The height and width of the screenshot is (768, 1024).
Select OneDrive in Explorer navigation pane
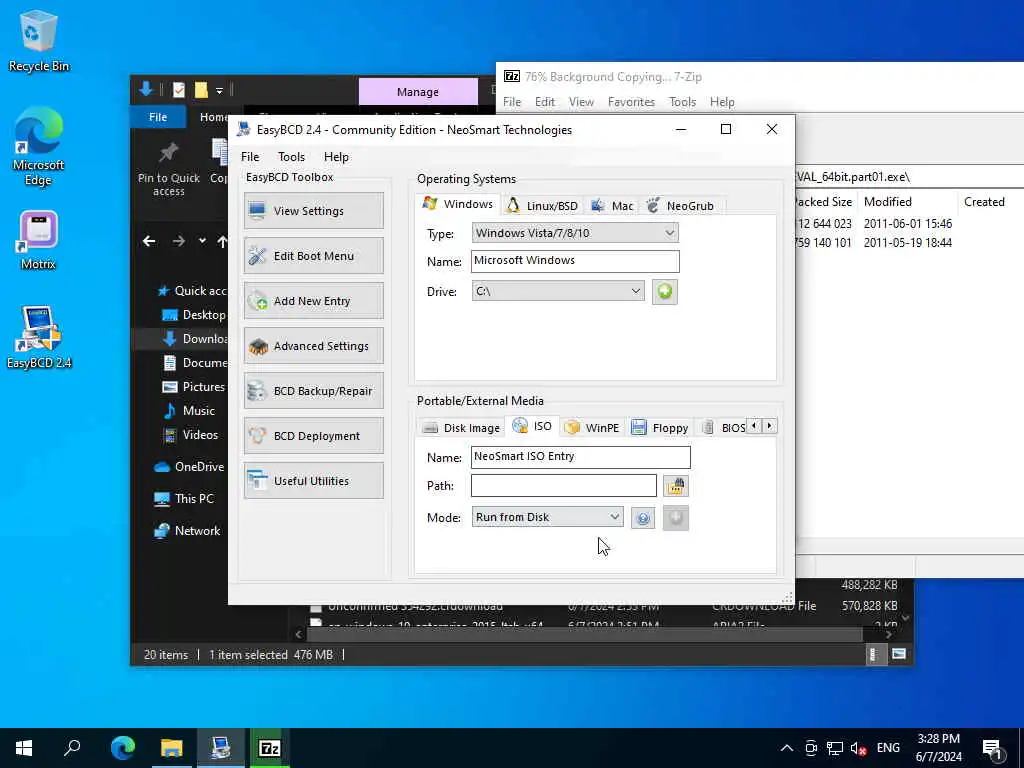[x=189, y=467]
